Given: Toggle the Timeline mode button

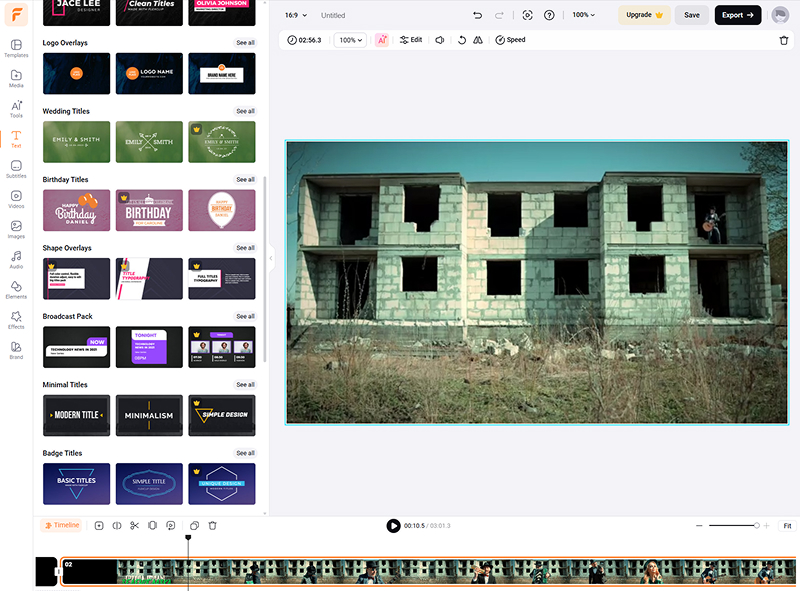Looking at the screenshot, I should click(61, 526).
